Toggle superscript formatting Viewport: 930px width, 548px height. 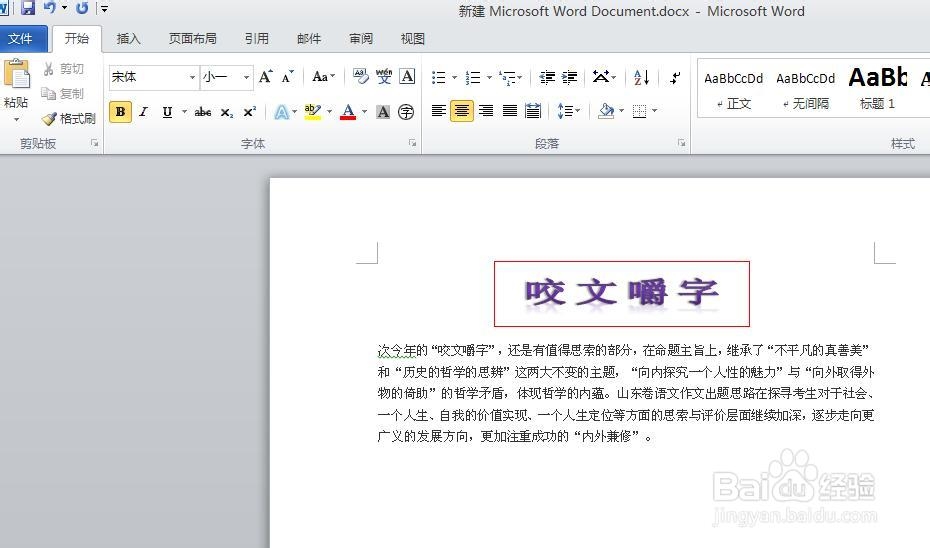click(x=250, y=111)
